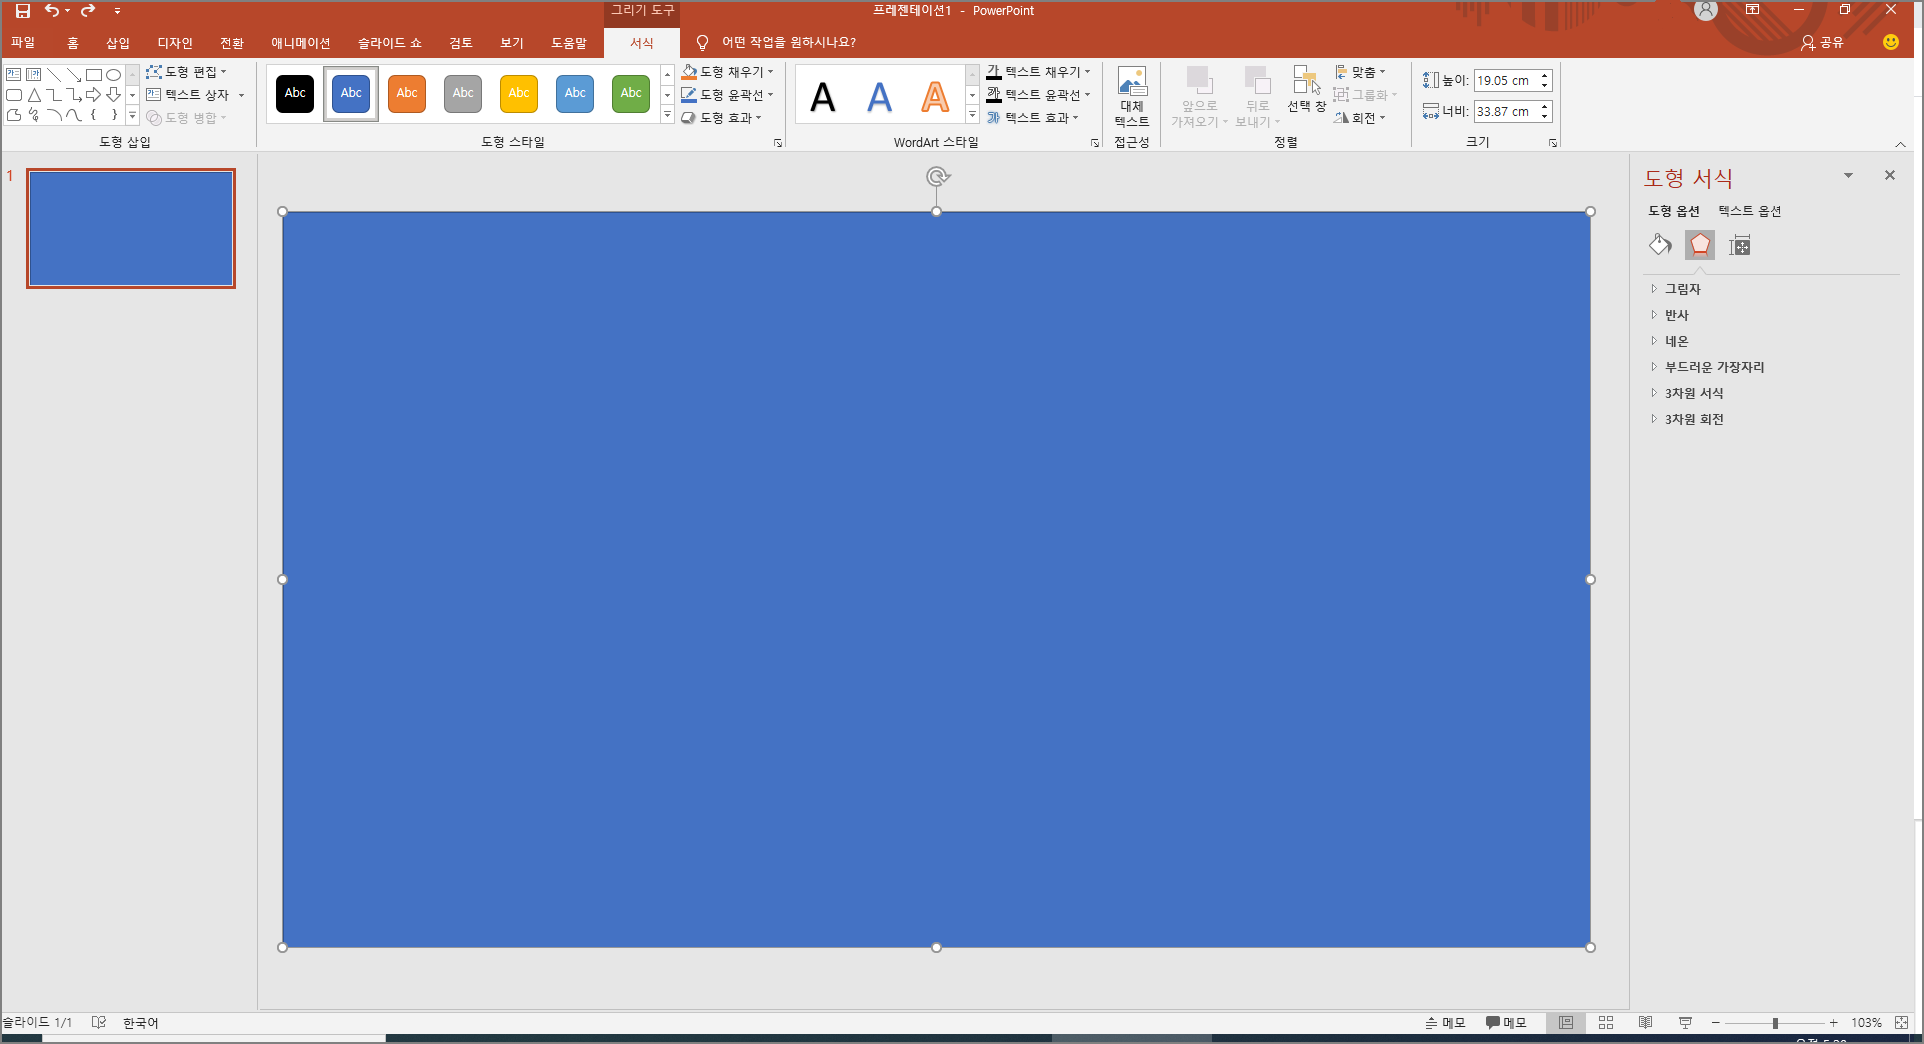
Task: Expand the shape styles gallery with more arrow
Action: pos(667,116)
